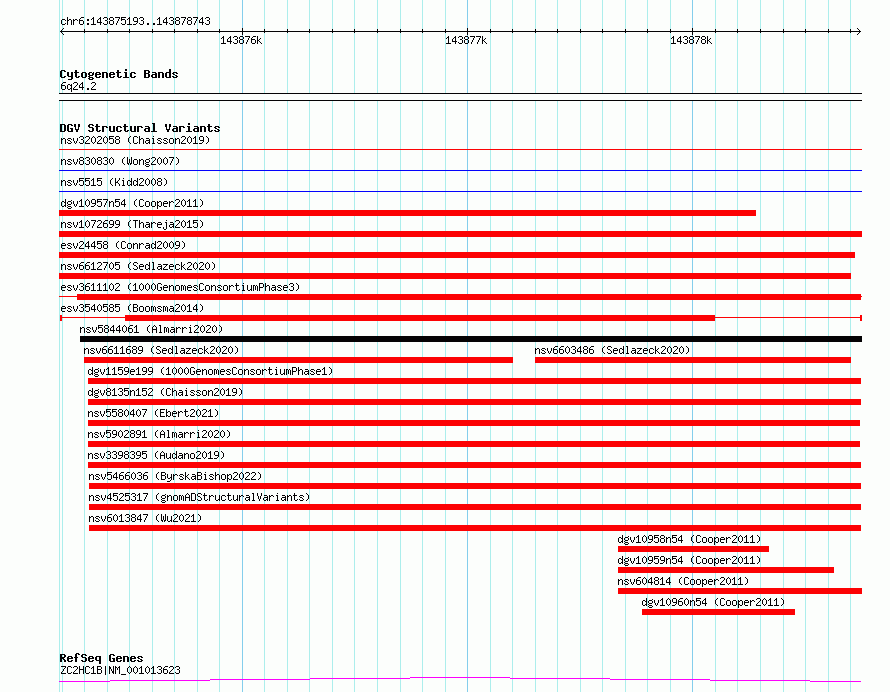Click the esv3540585 (Boomsma2014) label
890x692 pixels.
(132, 308)
